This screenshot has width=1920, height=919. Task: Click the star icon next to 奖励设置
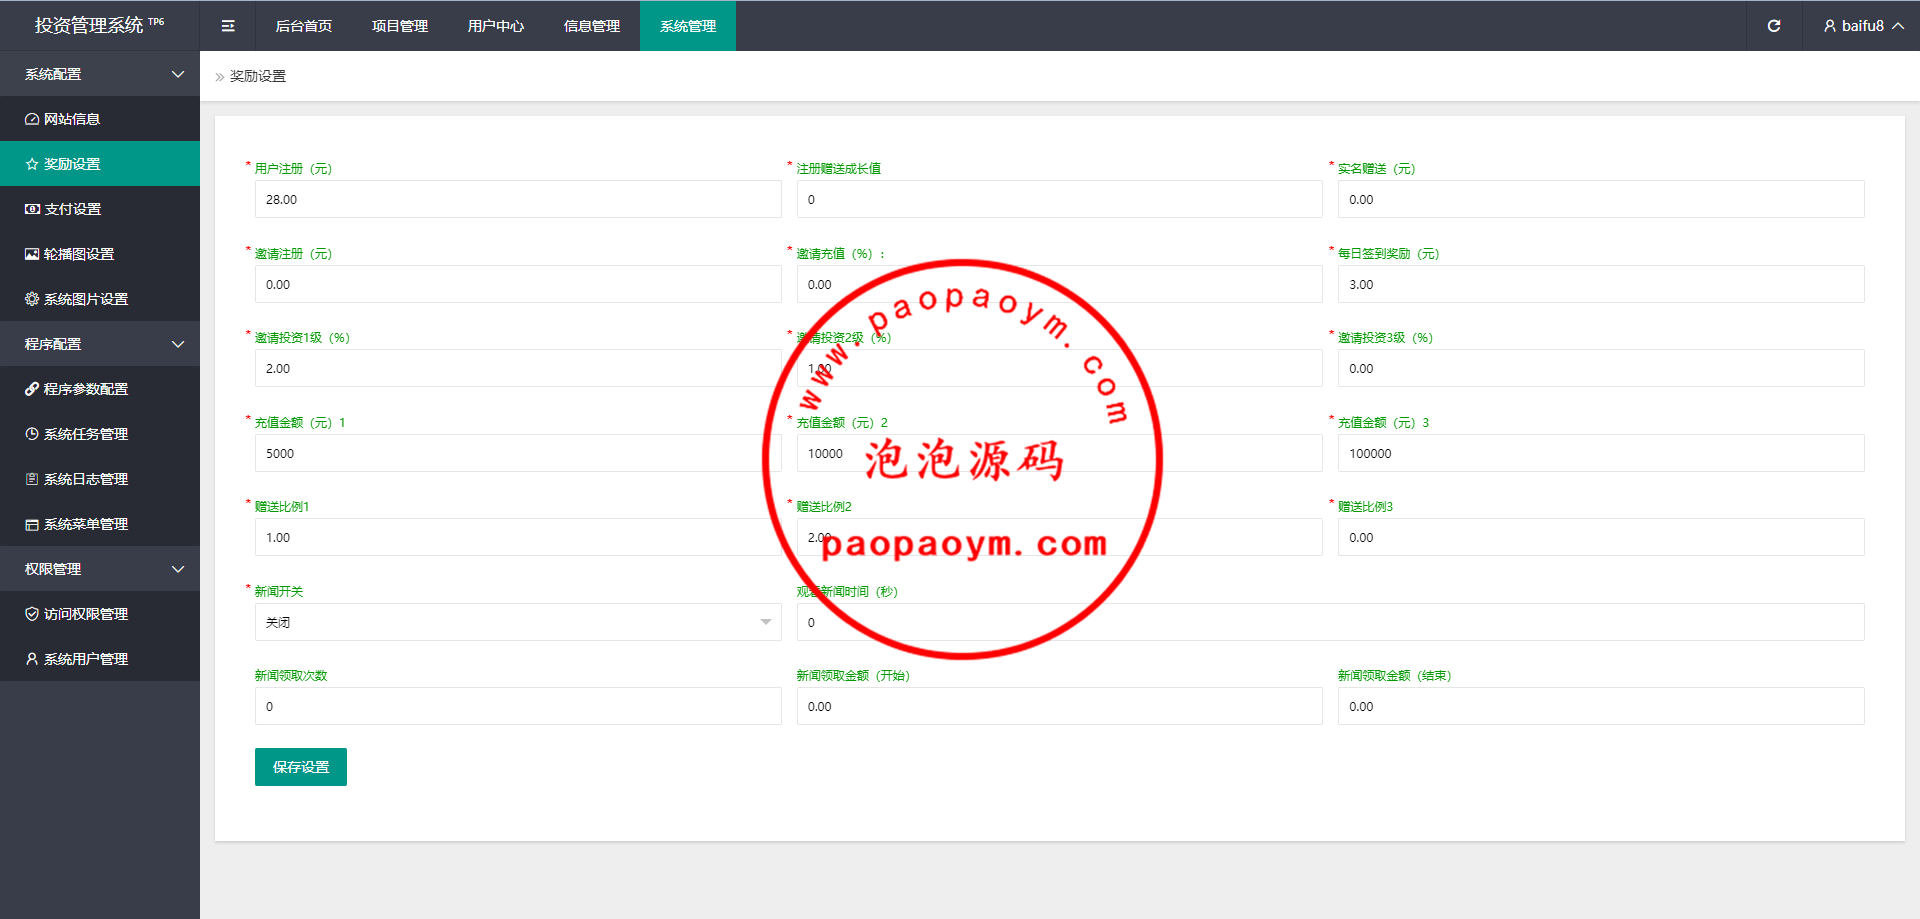pos(32,164)
